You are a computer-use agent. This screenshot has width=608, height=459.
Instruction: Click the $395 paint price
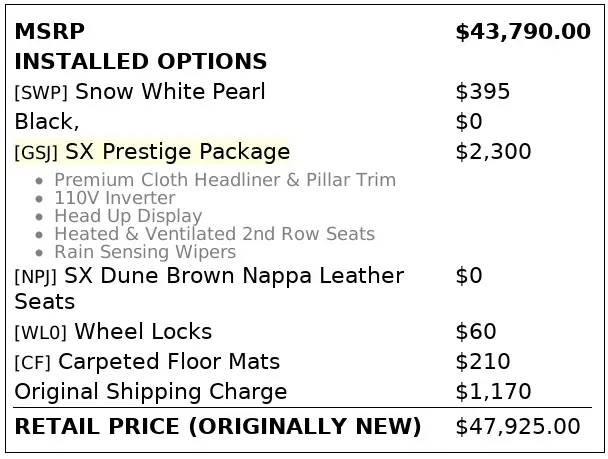click(482, 92)
